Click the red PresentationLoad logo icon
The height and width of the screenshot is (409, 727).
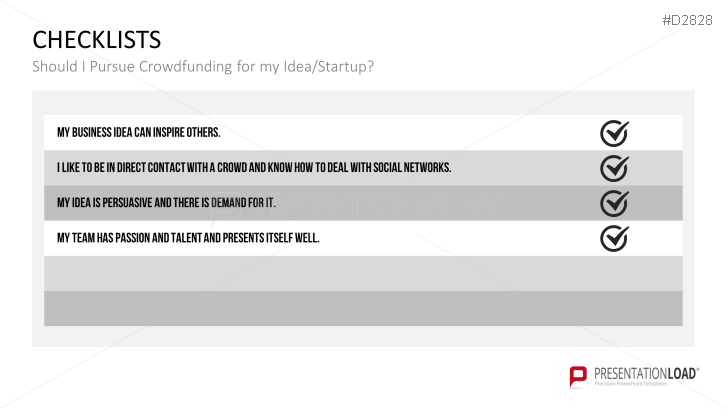tap(577, 376)
